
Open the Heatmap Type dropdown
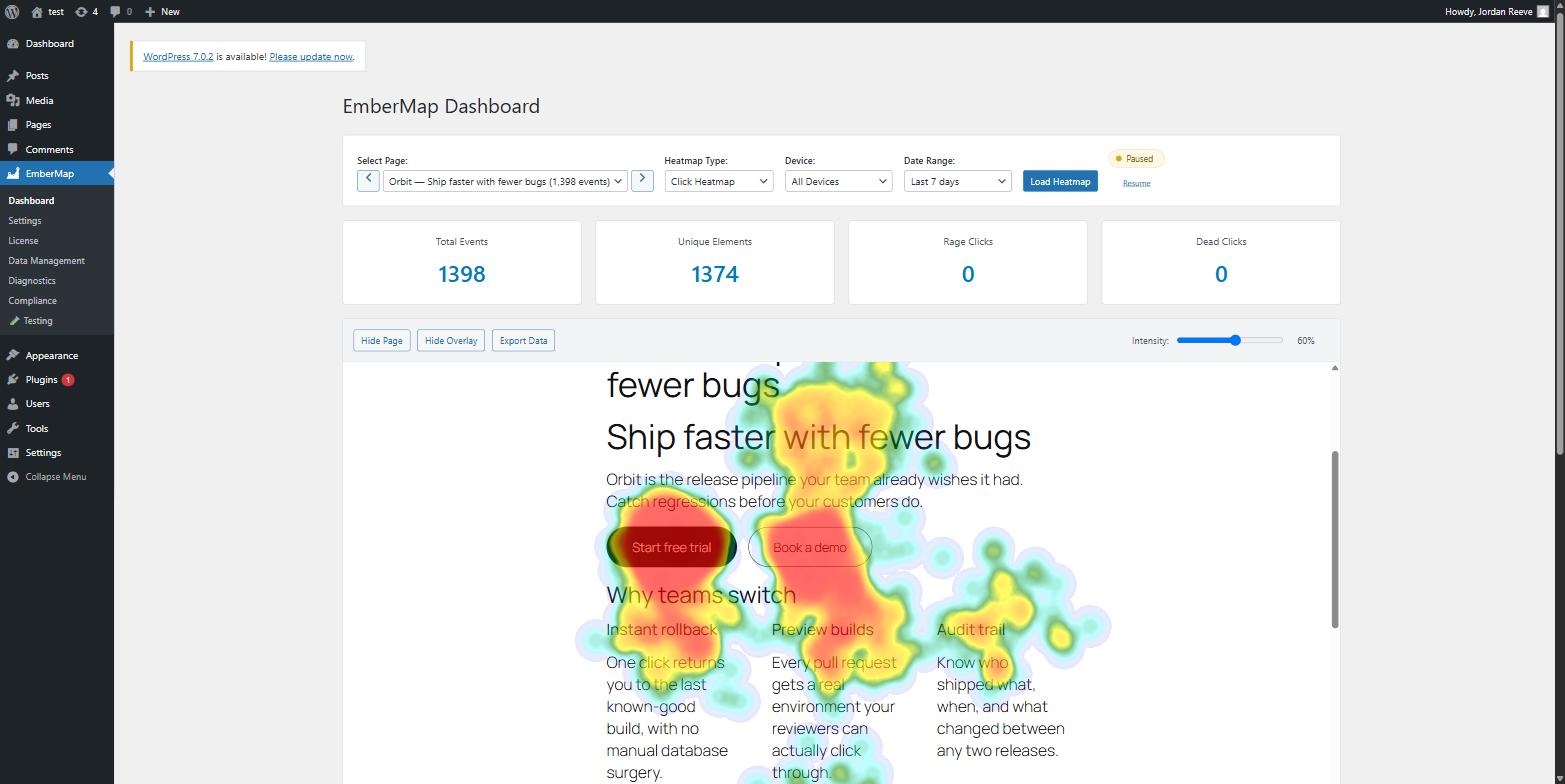pos(718,181)
